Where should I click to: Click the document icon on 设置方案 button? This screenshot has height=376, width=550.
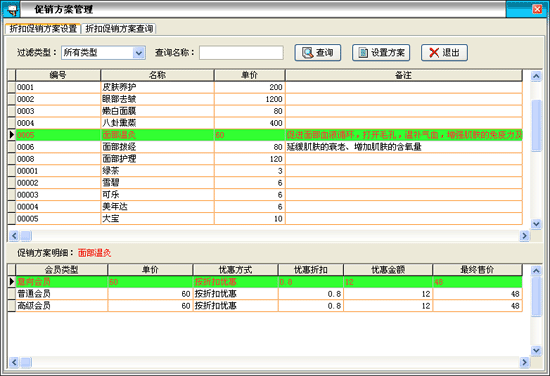pyautogui.click(x=363, y=53)
